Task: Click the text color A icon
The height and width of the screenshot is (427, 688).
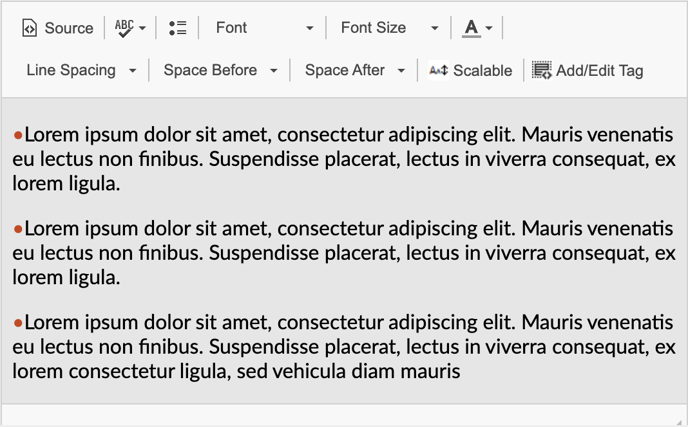Action: coord(471,28)
